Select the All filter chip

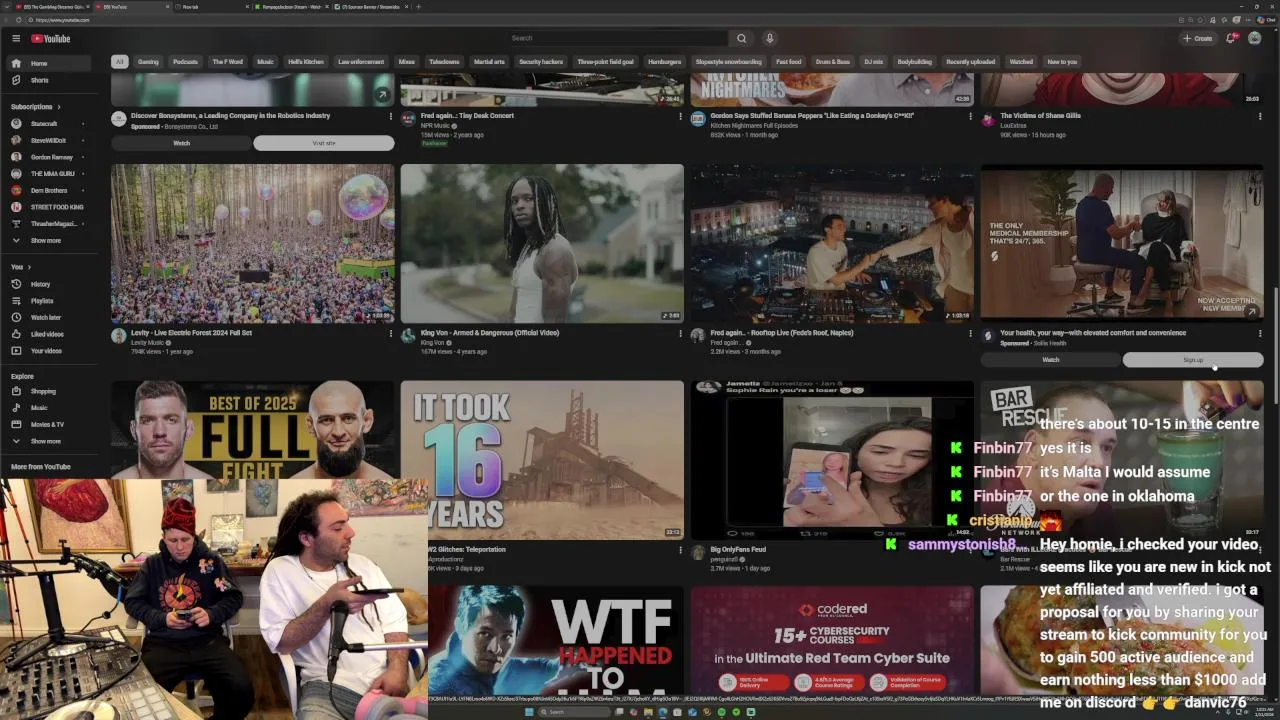click(x=119, y=62)
